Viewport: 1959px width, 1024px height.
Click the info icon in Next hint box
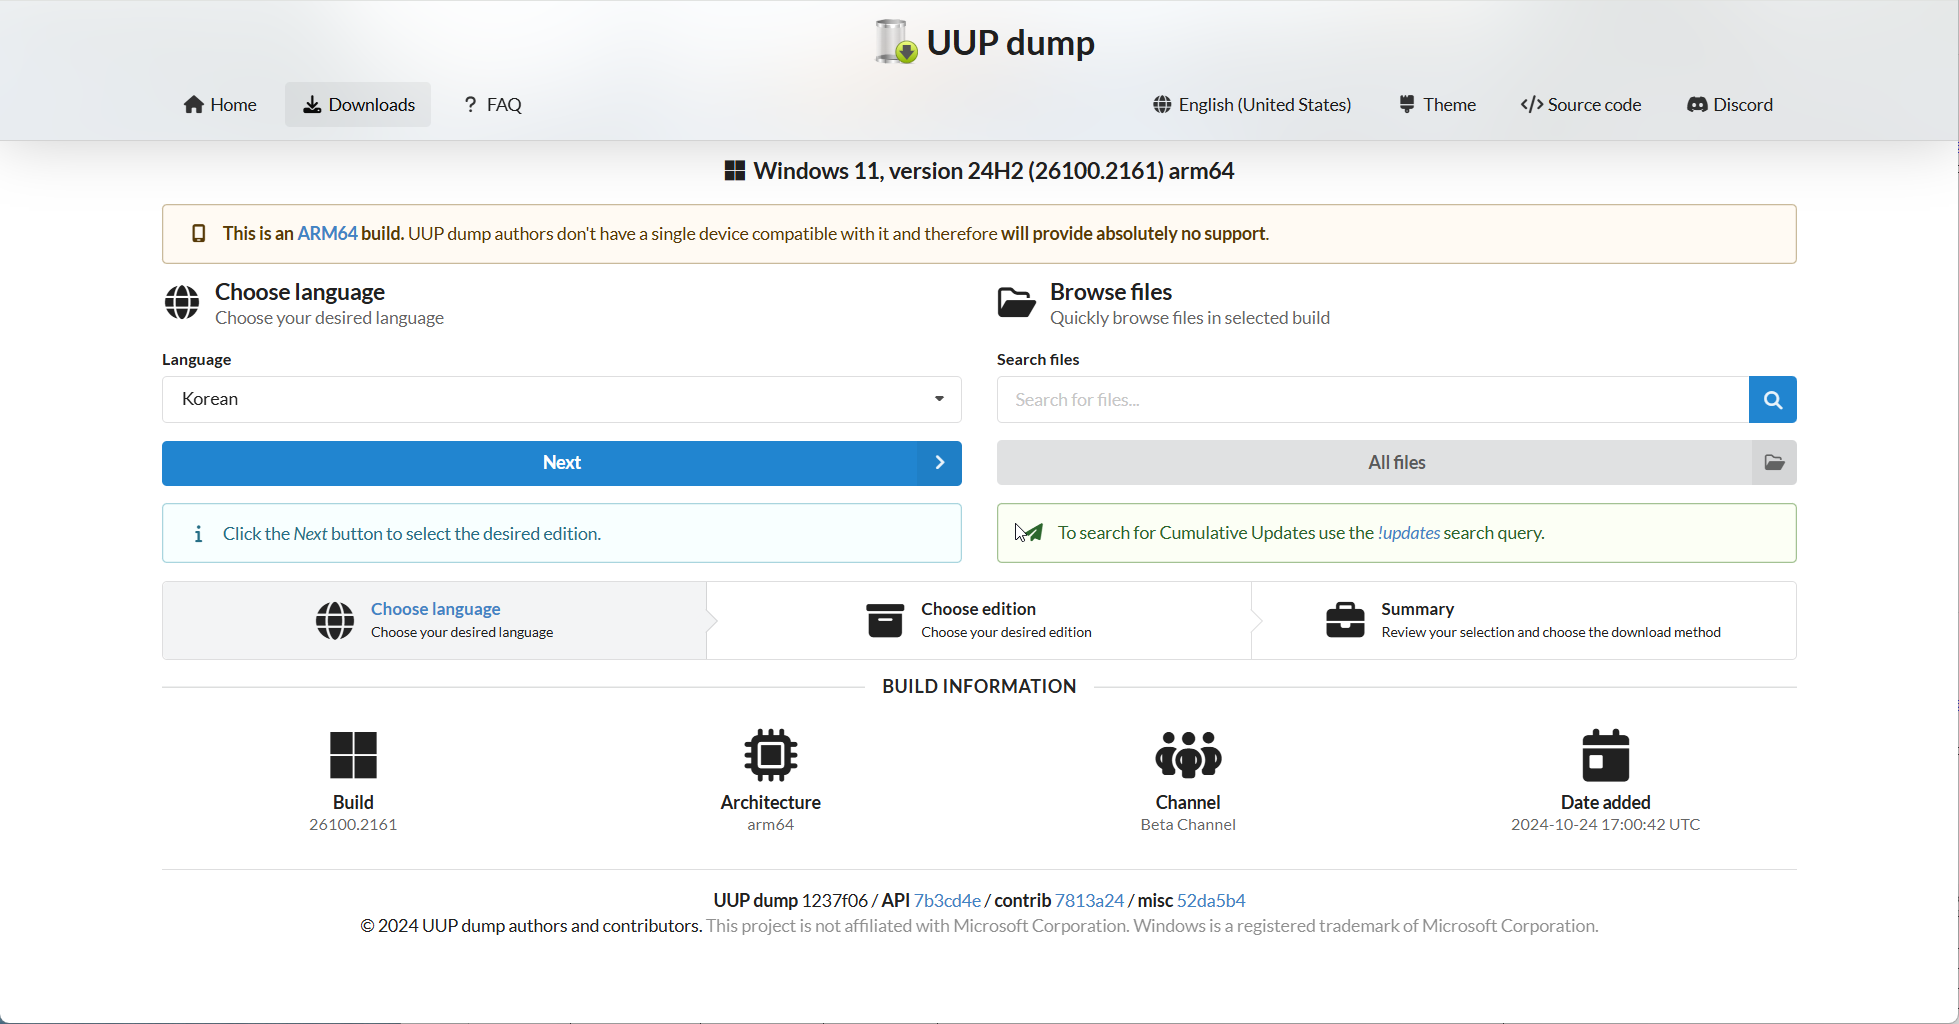tap(198, 534)
